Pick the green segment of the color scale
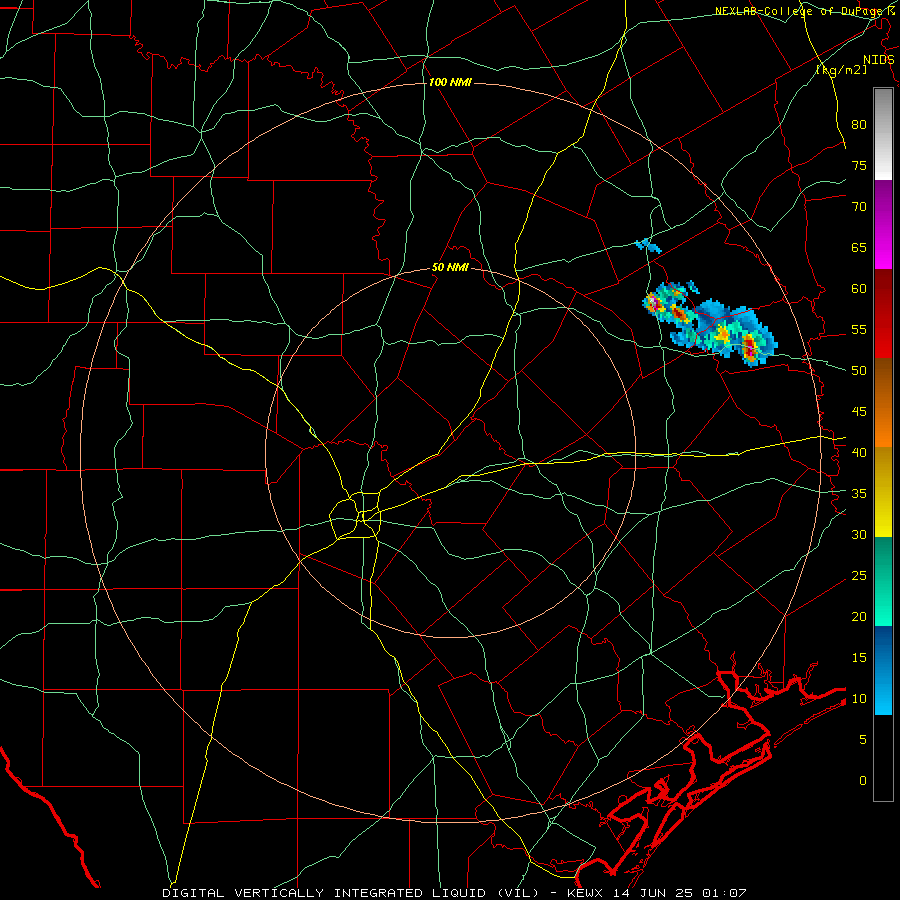 point(883,581)
